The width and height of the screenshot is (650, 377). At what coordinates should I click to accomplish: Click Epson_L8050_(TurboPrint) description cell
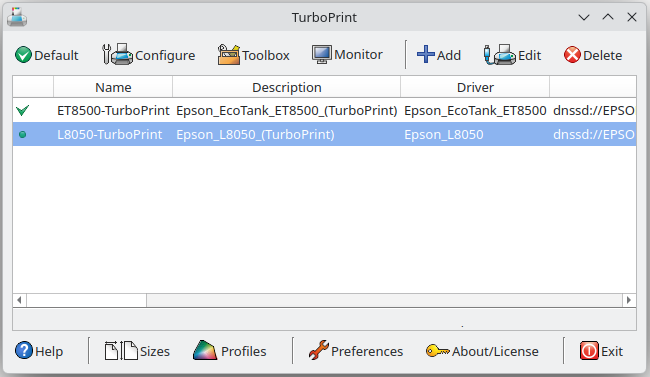[255, 134]
